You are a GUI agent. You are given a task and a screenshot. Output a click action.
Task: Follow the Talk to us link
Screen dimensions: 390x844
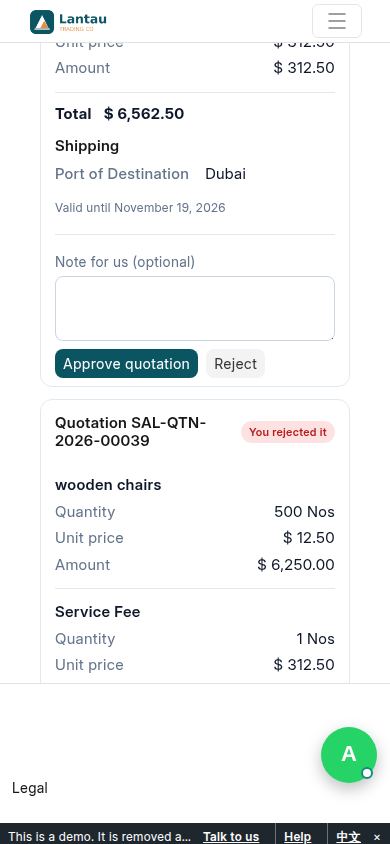point(231,837)
